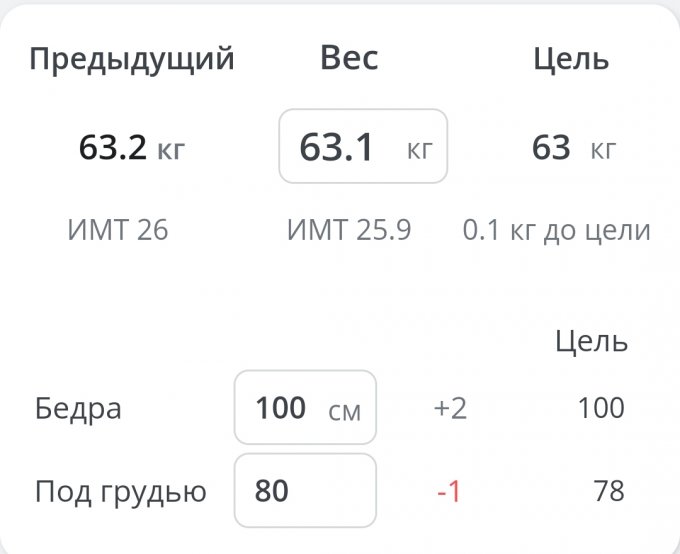Image resolution: width=680 pixels, height=554 pixels.
Task: Tap the Цель header above measurement goals
Action: click(x=591, y=342)
